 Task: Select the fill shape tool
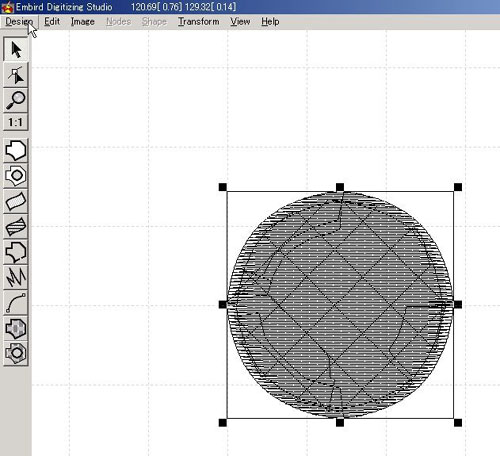(16, 151)
